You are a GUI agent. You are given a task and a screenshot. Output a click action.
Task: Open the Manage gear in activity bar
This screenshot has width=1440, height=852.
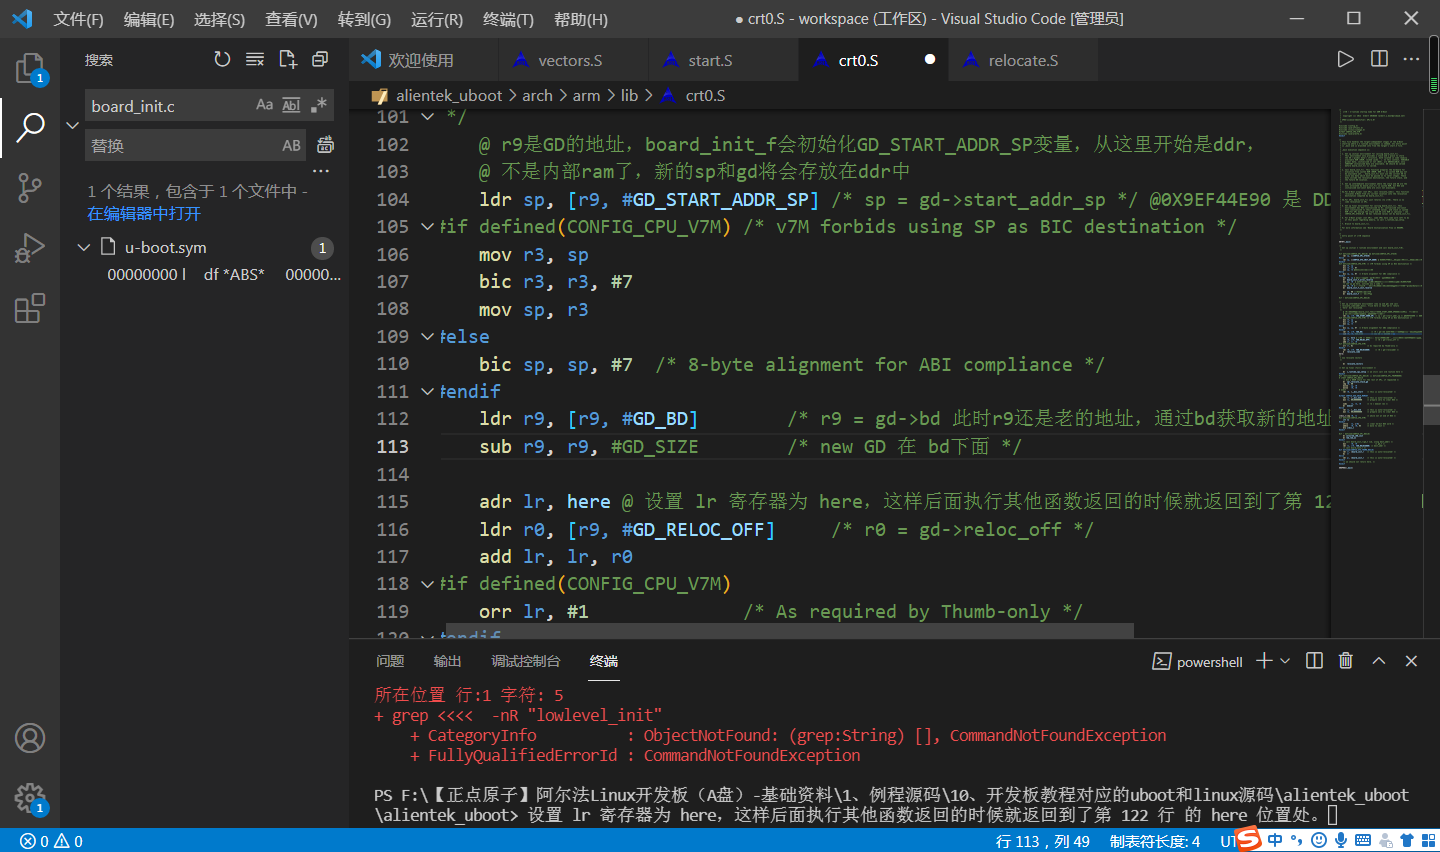tap(30, 798)
